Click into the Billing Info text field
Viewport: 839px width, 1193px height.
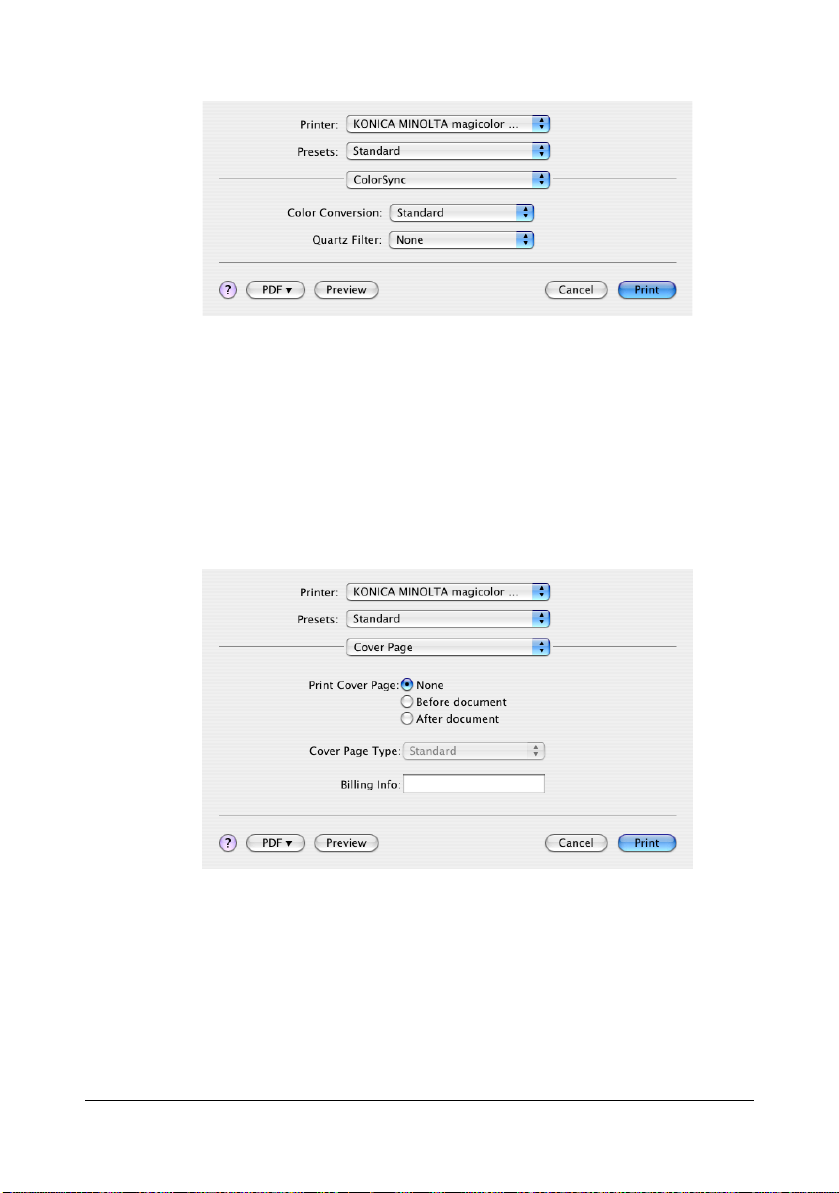(x=474, y=784)
